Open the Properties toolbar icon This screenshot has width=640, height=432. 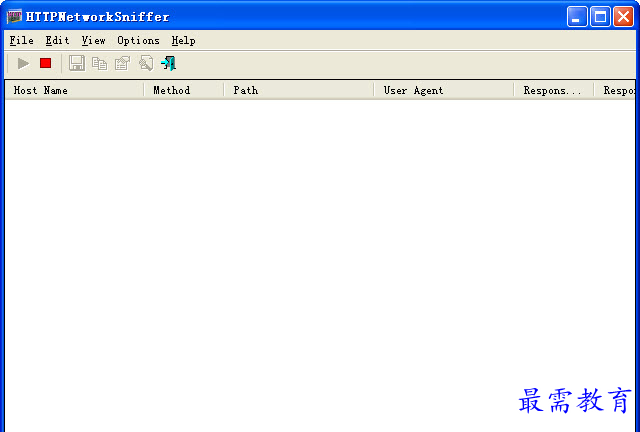[122, 63]
